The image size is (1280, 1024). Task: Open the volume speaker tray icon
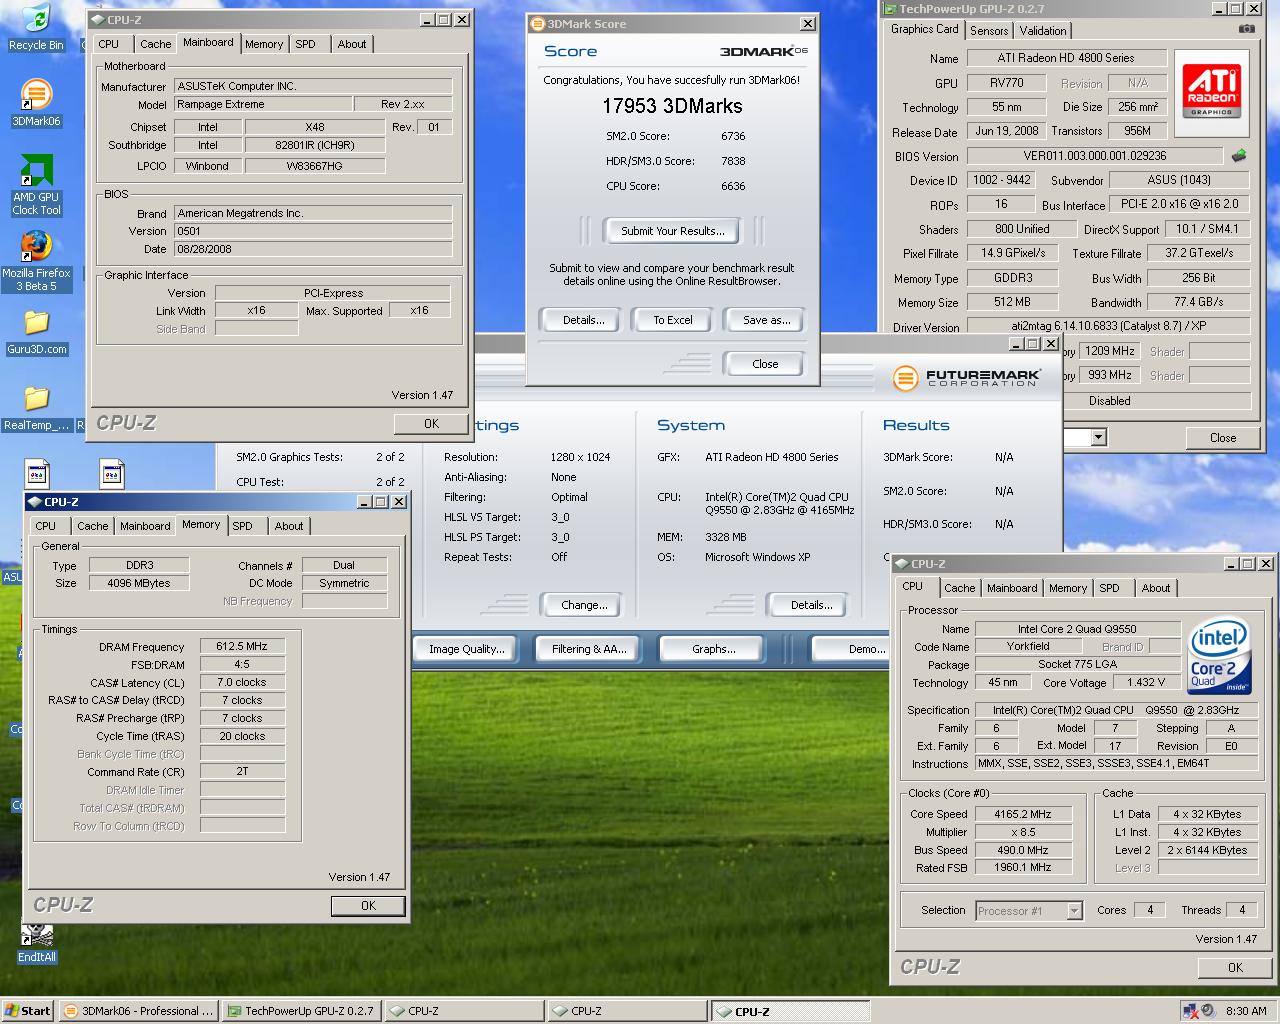[1207, 1011]
